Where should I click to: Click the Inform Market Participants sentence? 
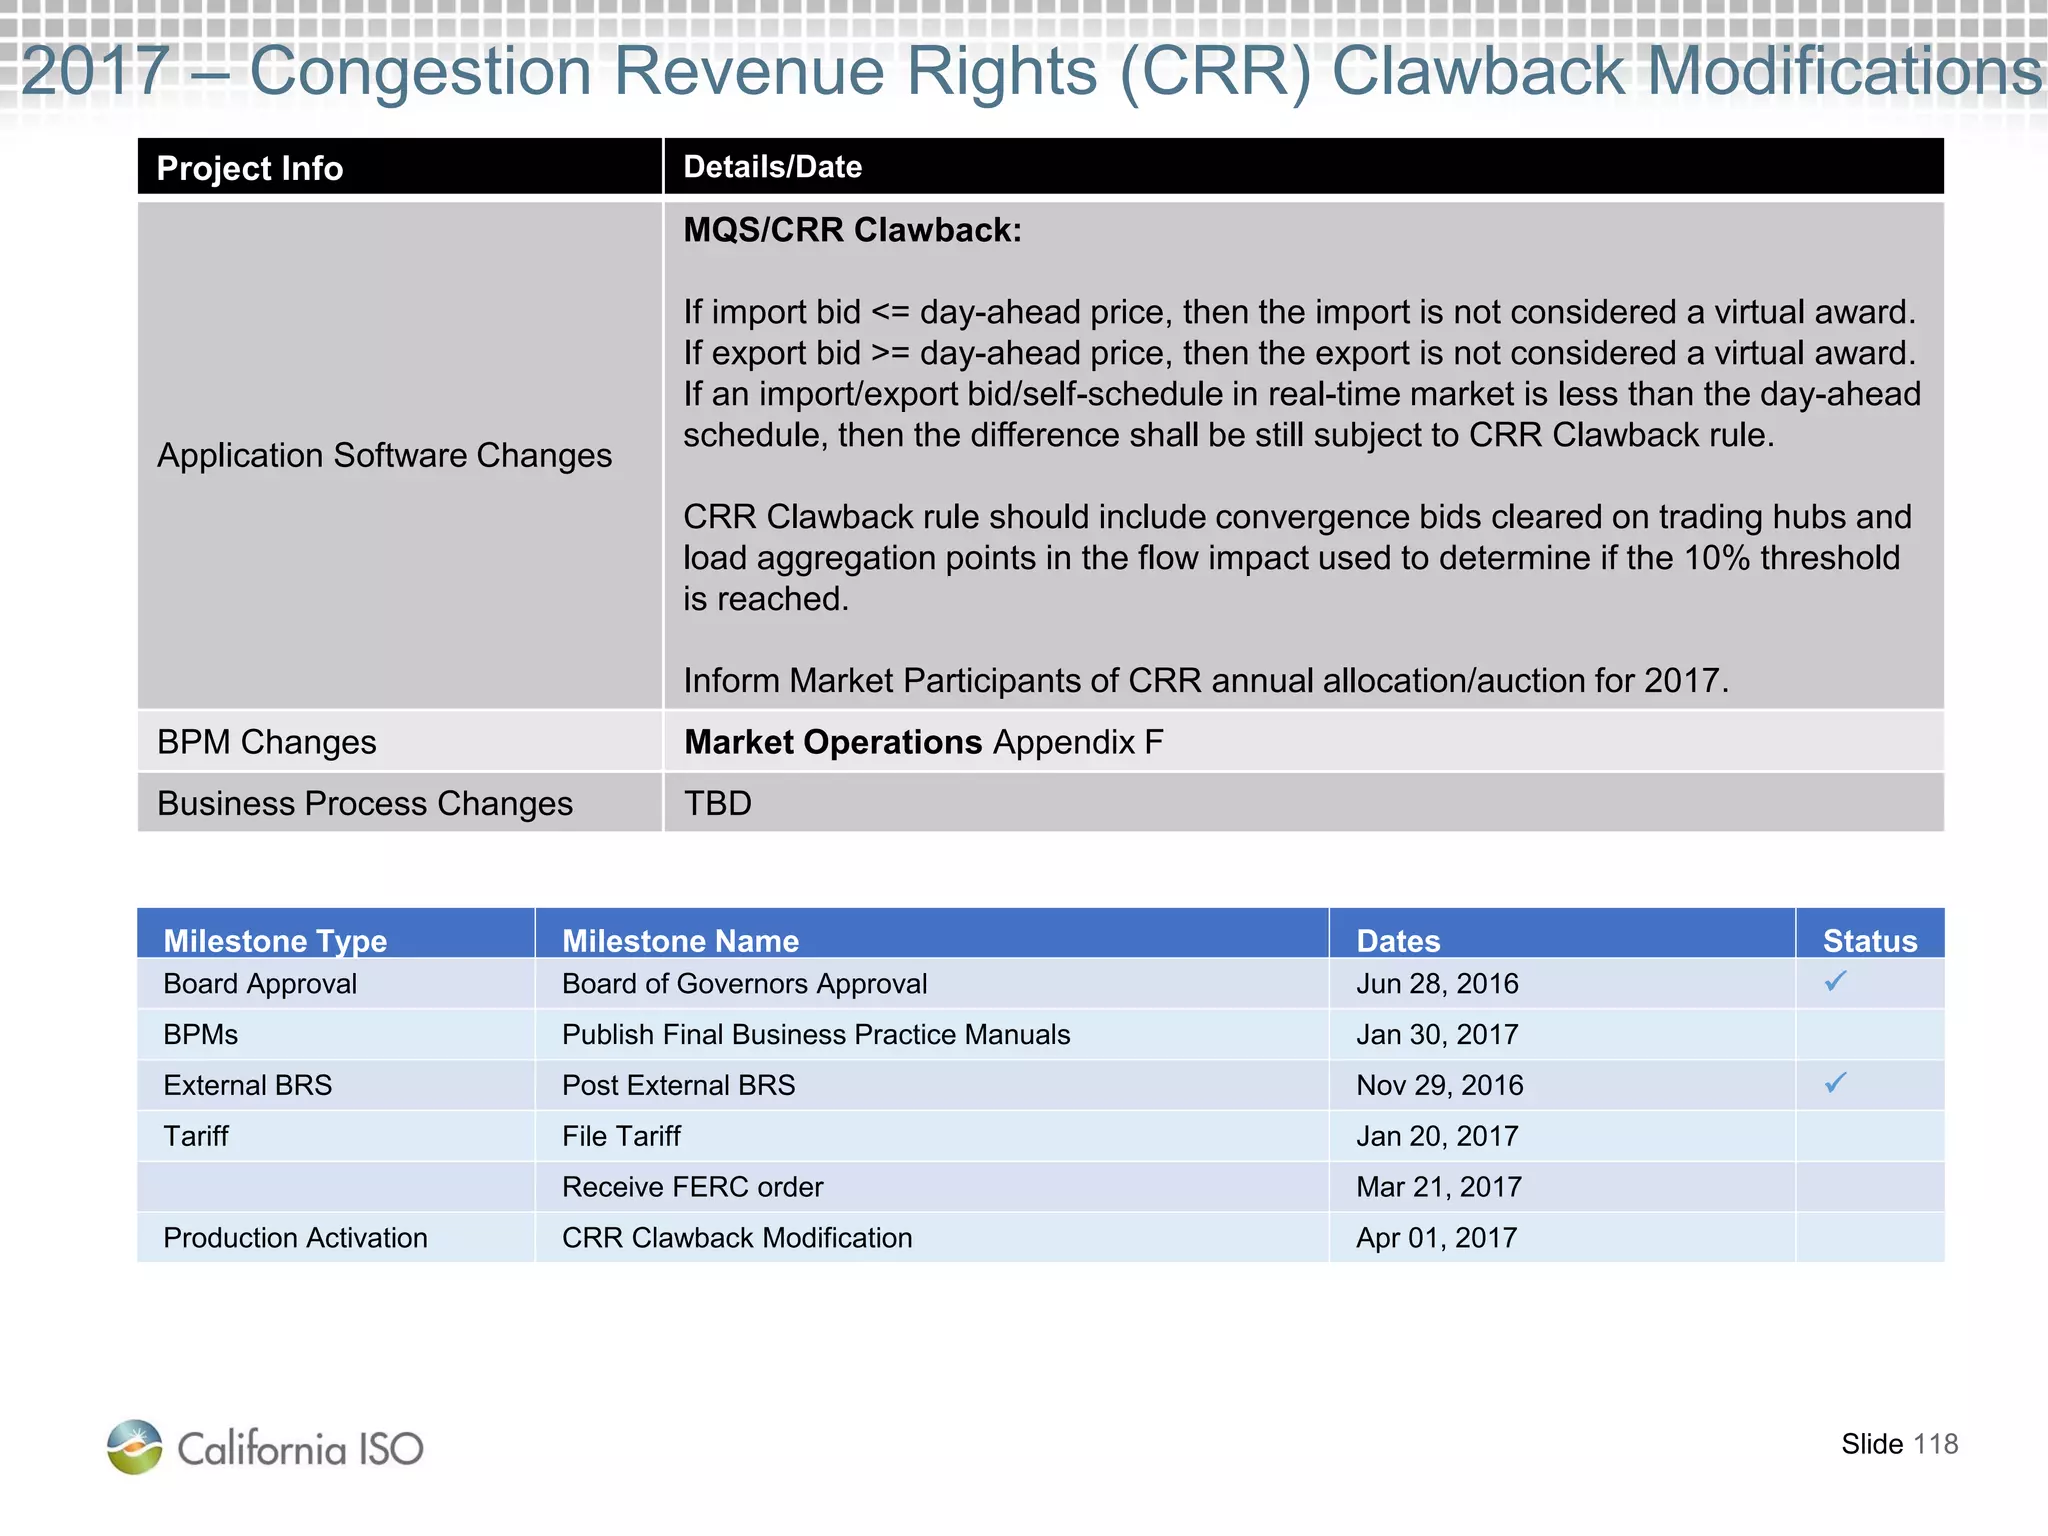click(x=1206, y=681)
